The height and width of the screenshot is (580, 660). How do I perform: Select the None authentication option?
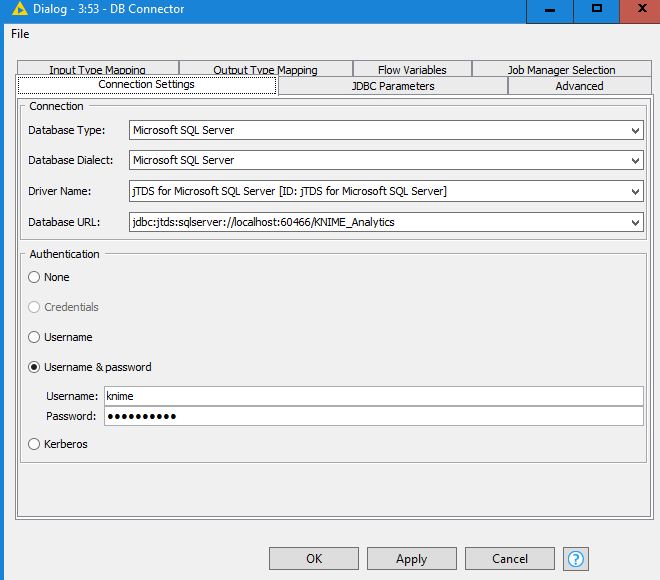(x=34, y=277)
